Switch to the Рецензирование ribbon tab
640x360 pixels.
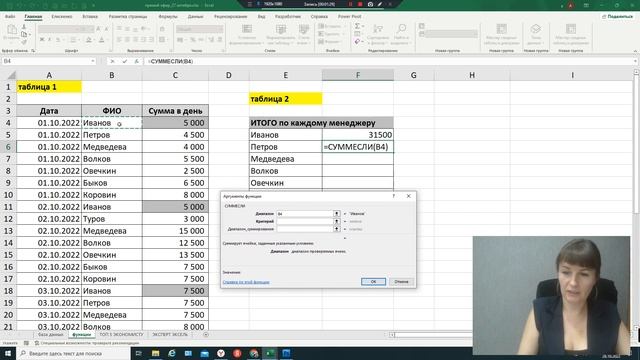click(x=231, y=16)
